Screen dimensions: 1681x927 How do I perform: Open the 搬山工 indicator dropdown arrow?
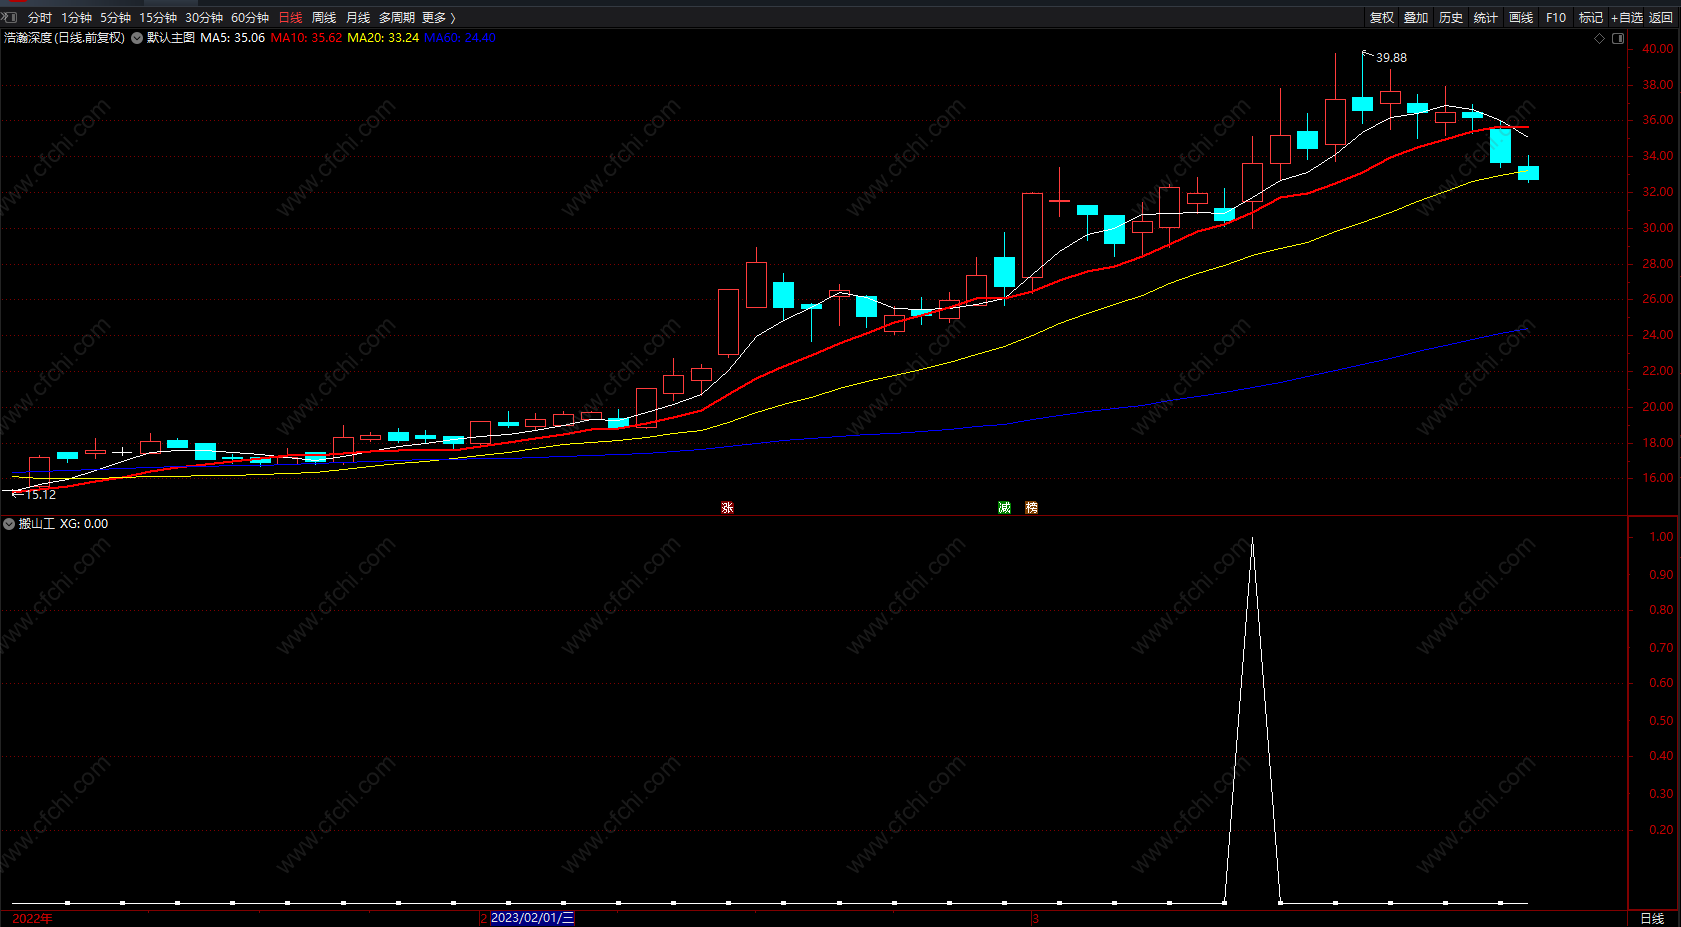[x=9, y=524]
